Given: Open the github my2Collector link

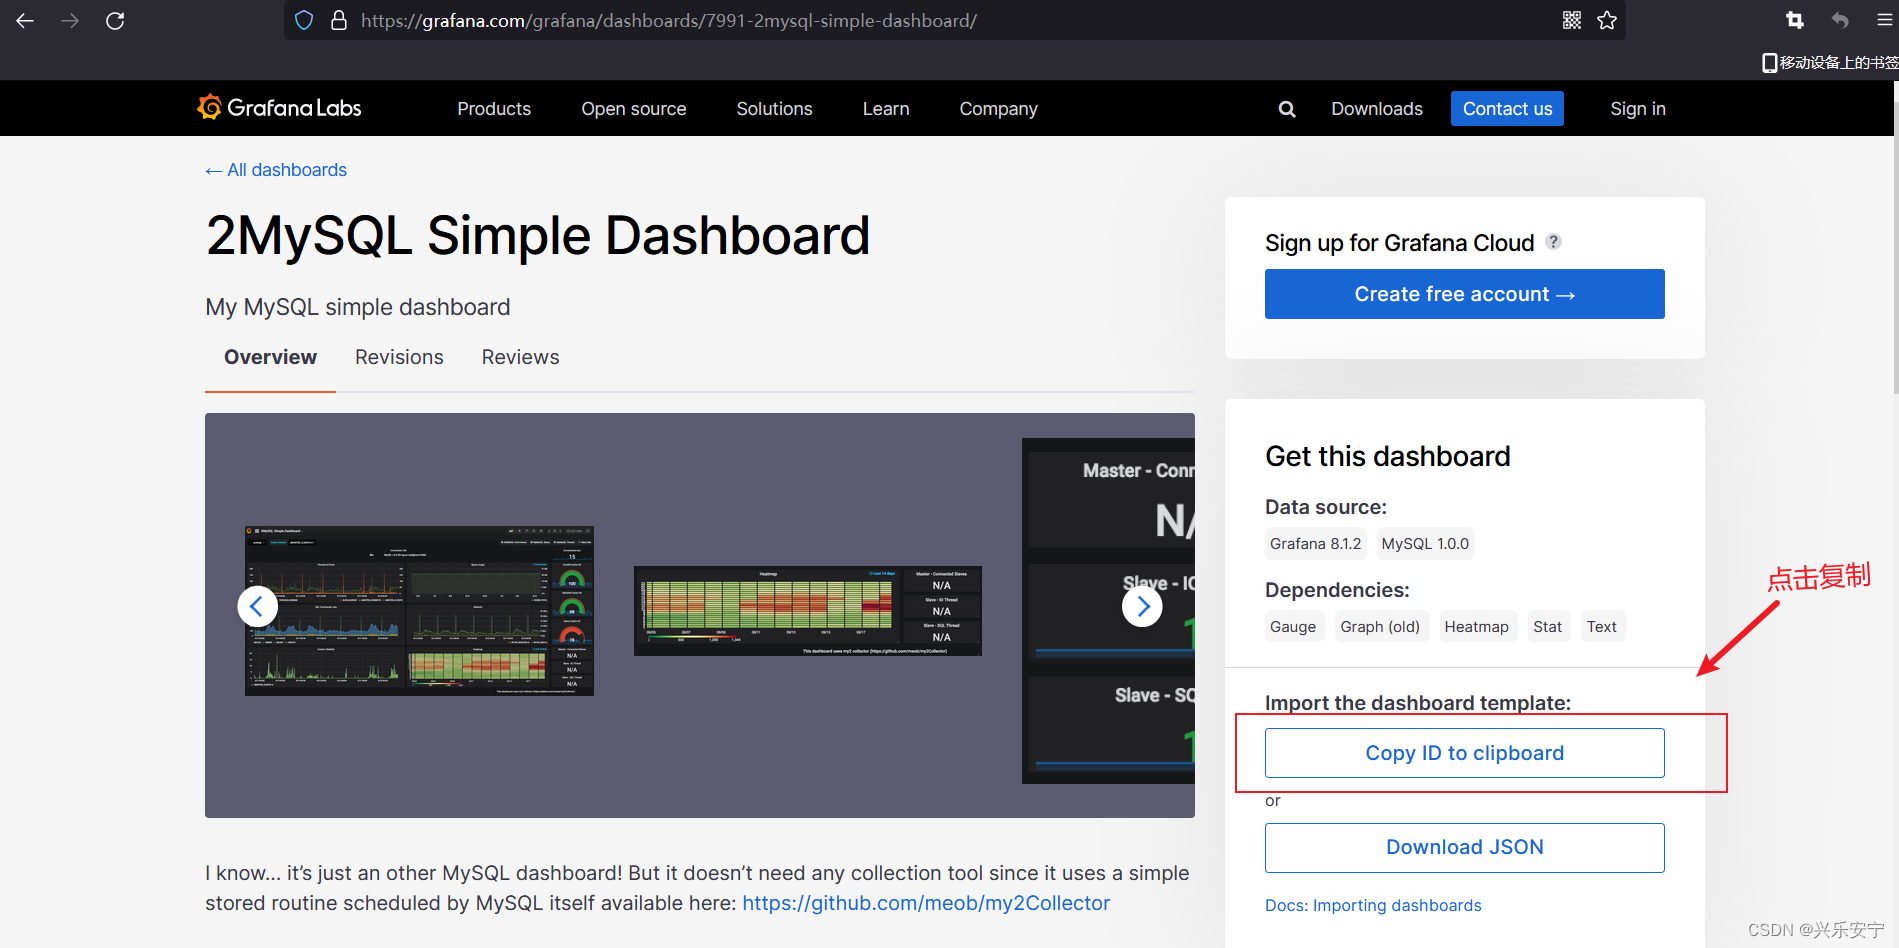Looking at the screenshot, I should (x=926, y=903).
